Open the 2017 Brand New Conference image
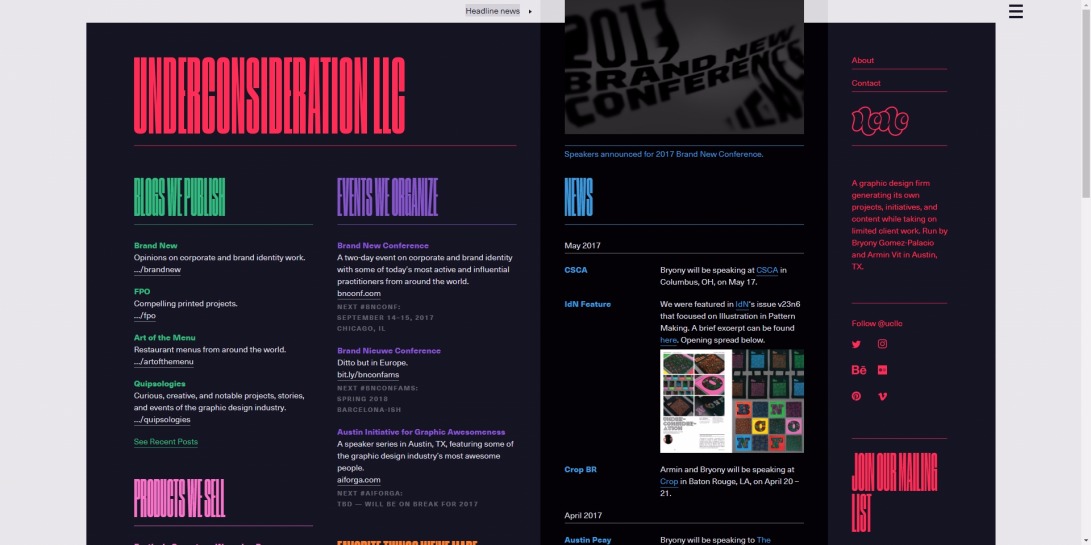The width and height of the screenshot is (1091, 545). coord(684,67)
